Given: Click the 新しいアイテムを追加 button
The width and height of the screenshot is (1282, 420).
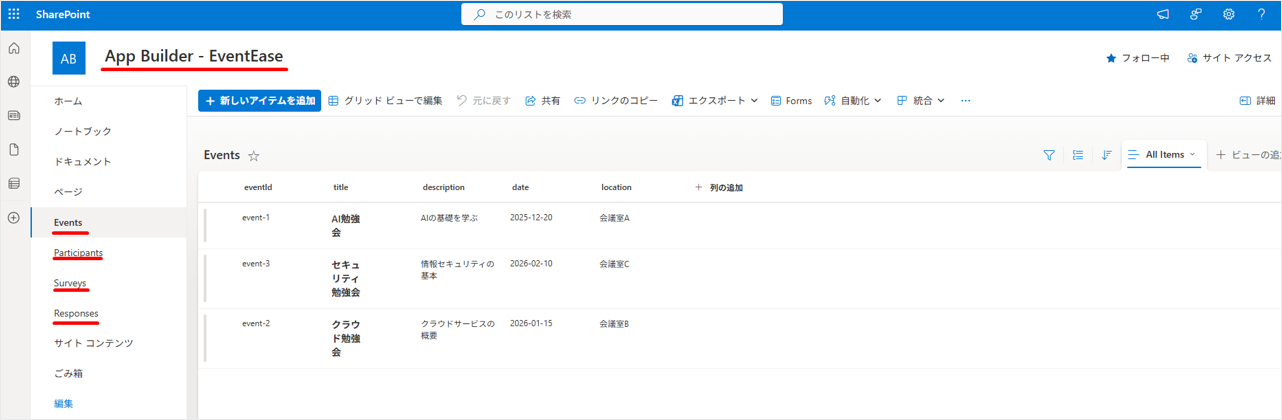Looking at the screenshot, I should 260,101.
